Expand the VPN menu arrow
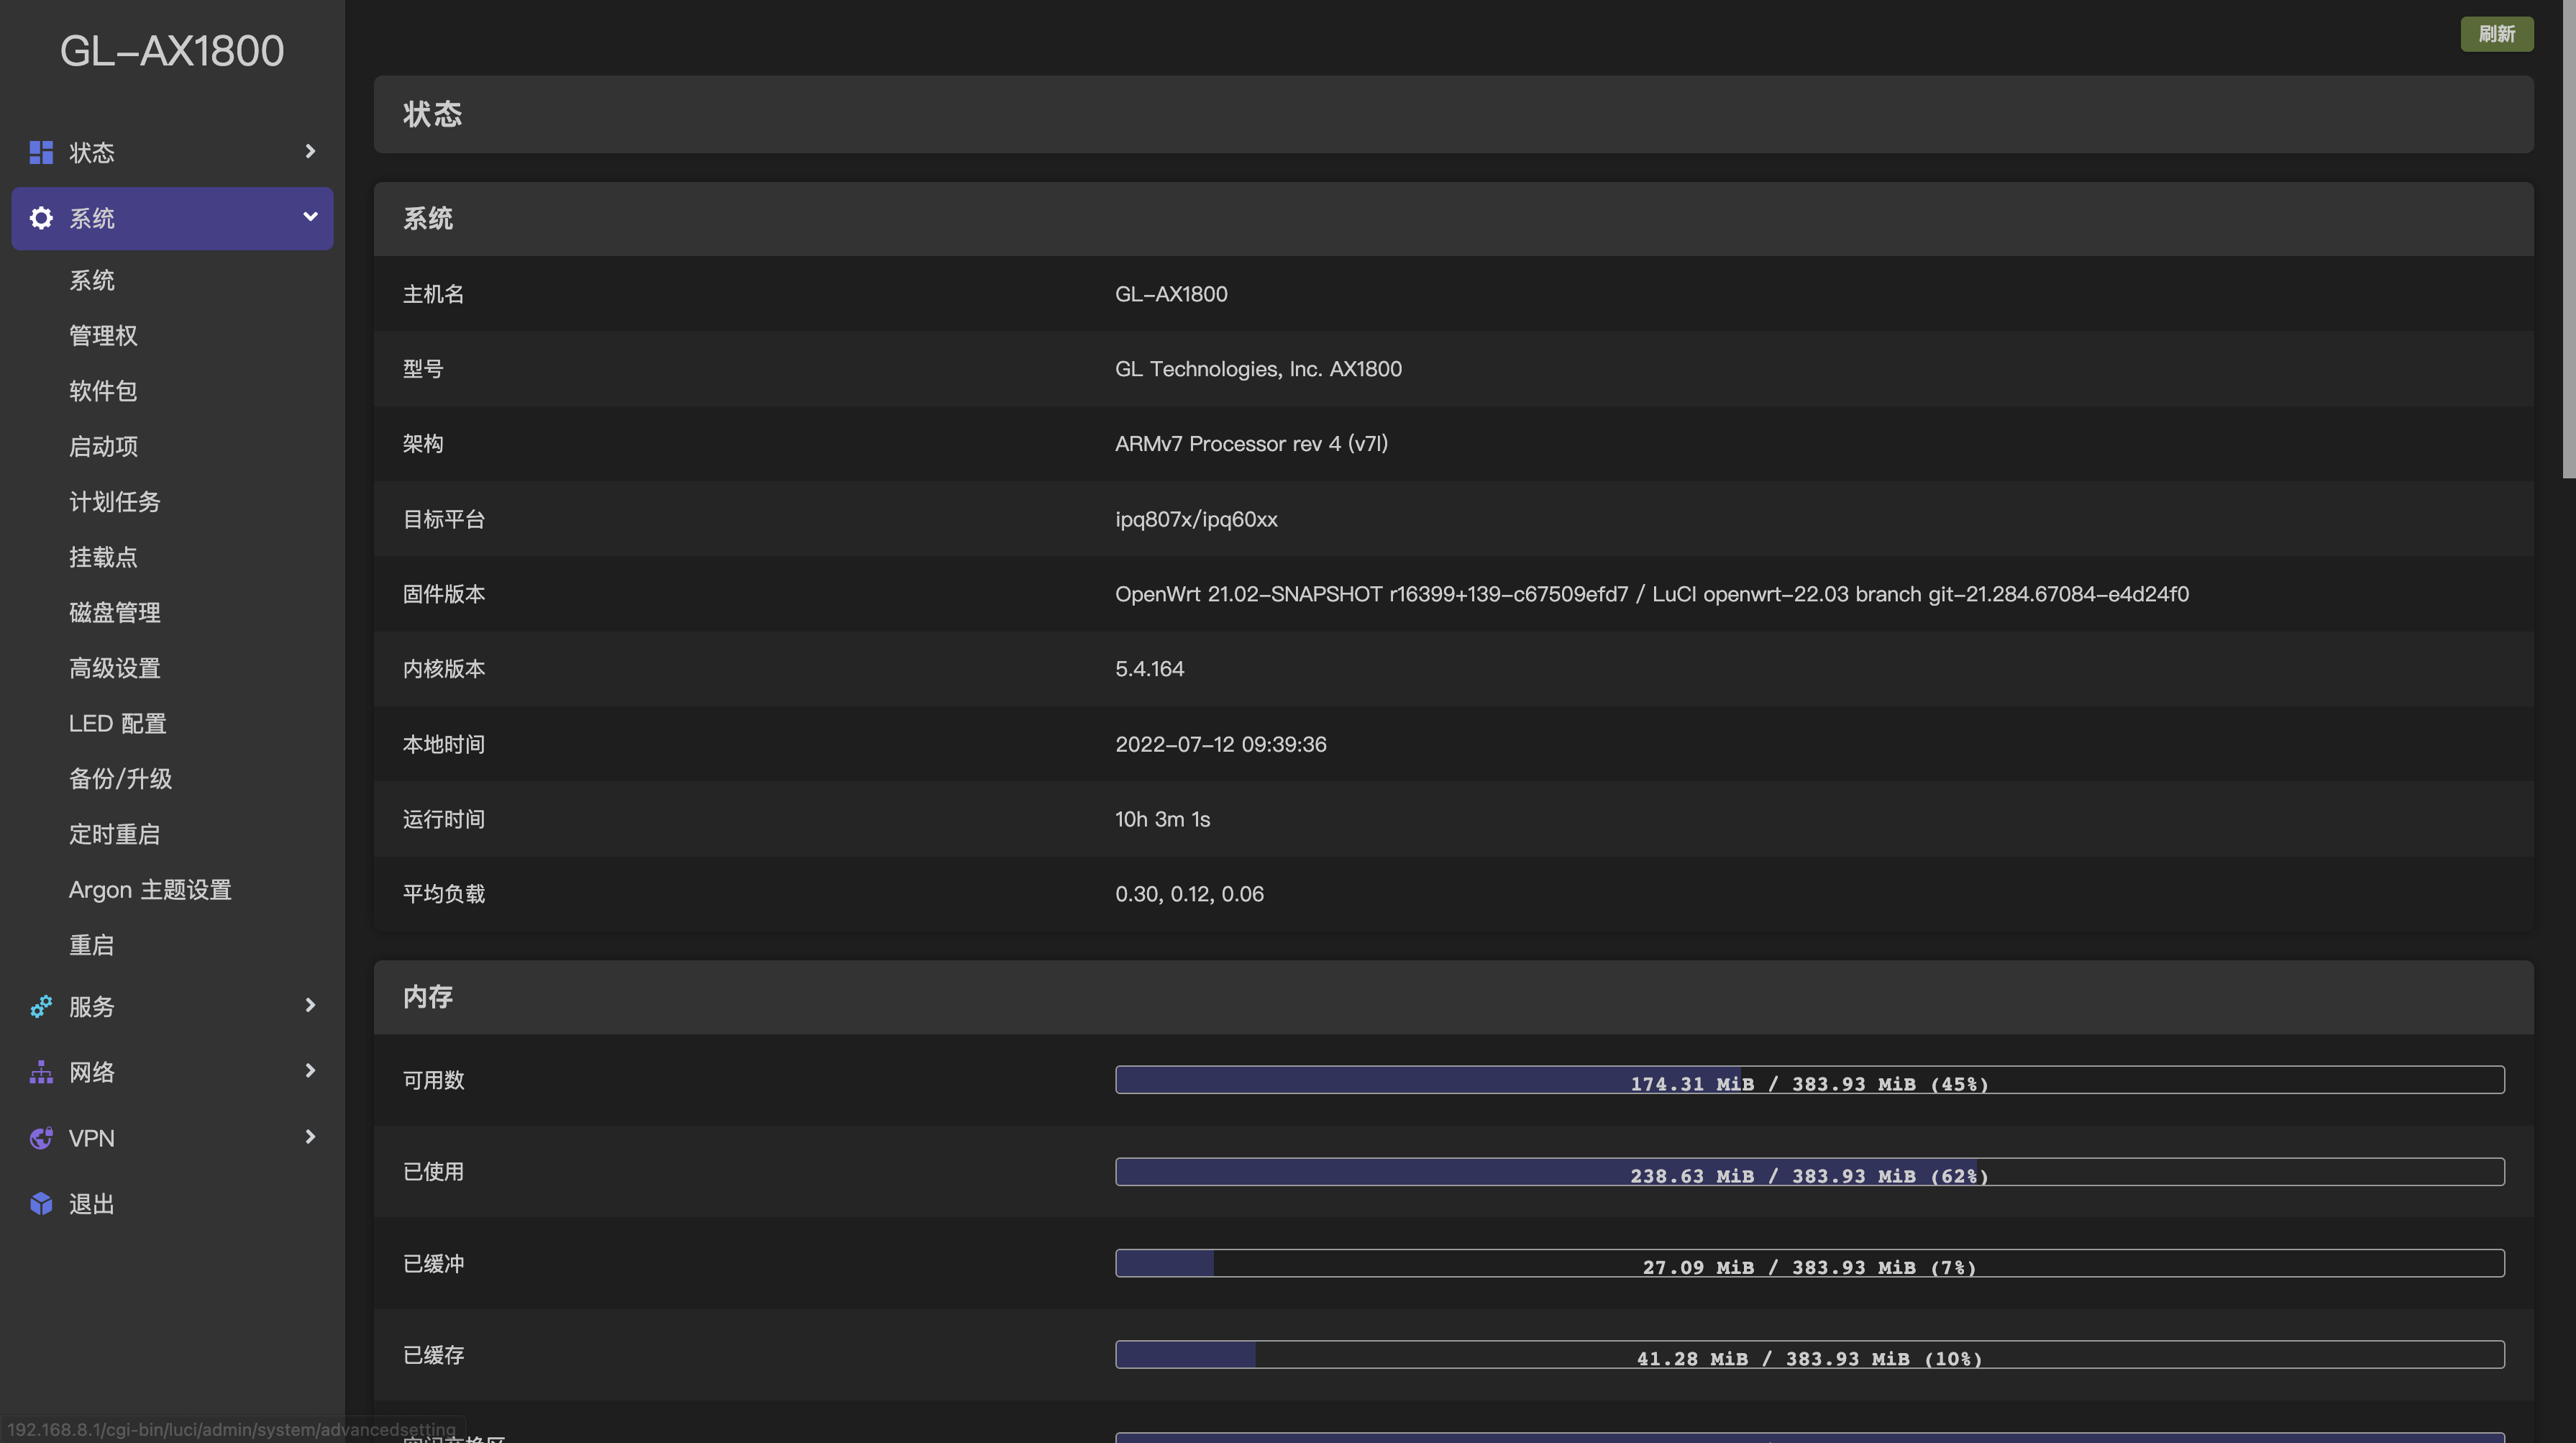 310,1137
